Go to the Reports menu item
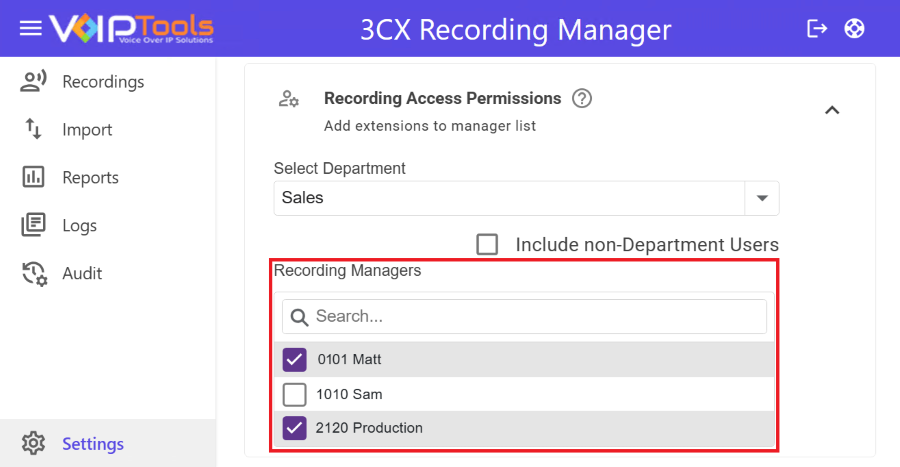 click(90, 177)
